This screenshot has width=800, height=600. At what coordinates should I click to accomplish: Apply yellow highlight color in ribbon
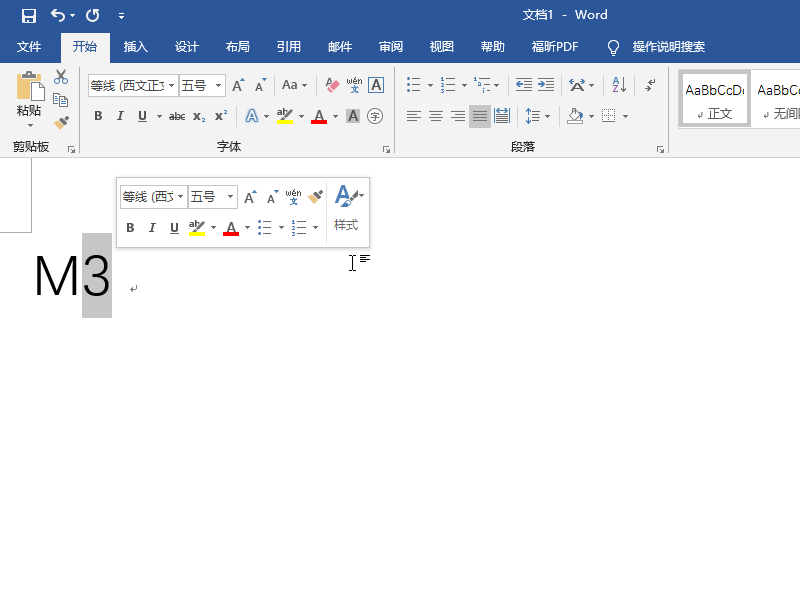(285, 116)
